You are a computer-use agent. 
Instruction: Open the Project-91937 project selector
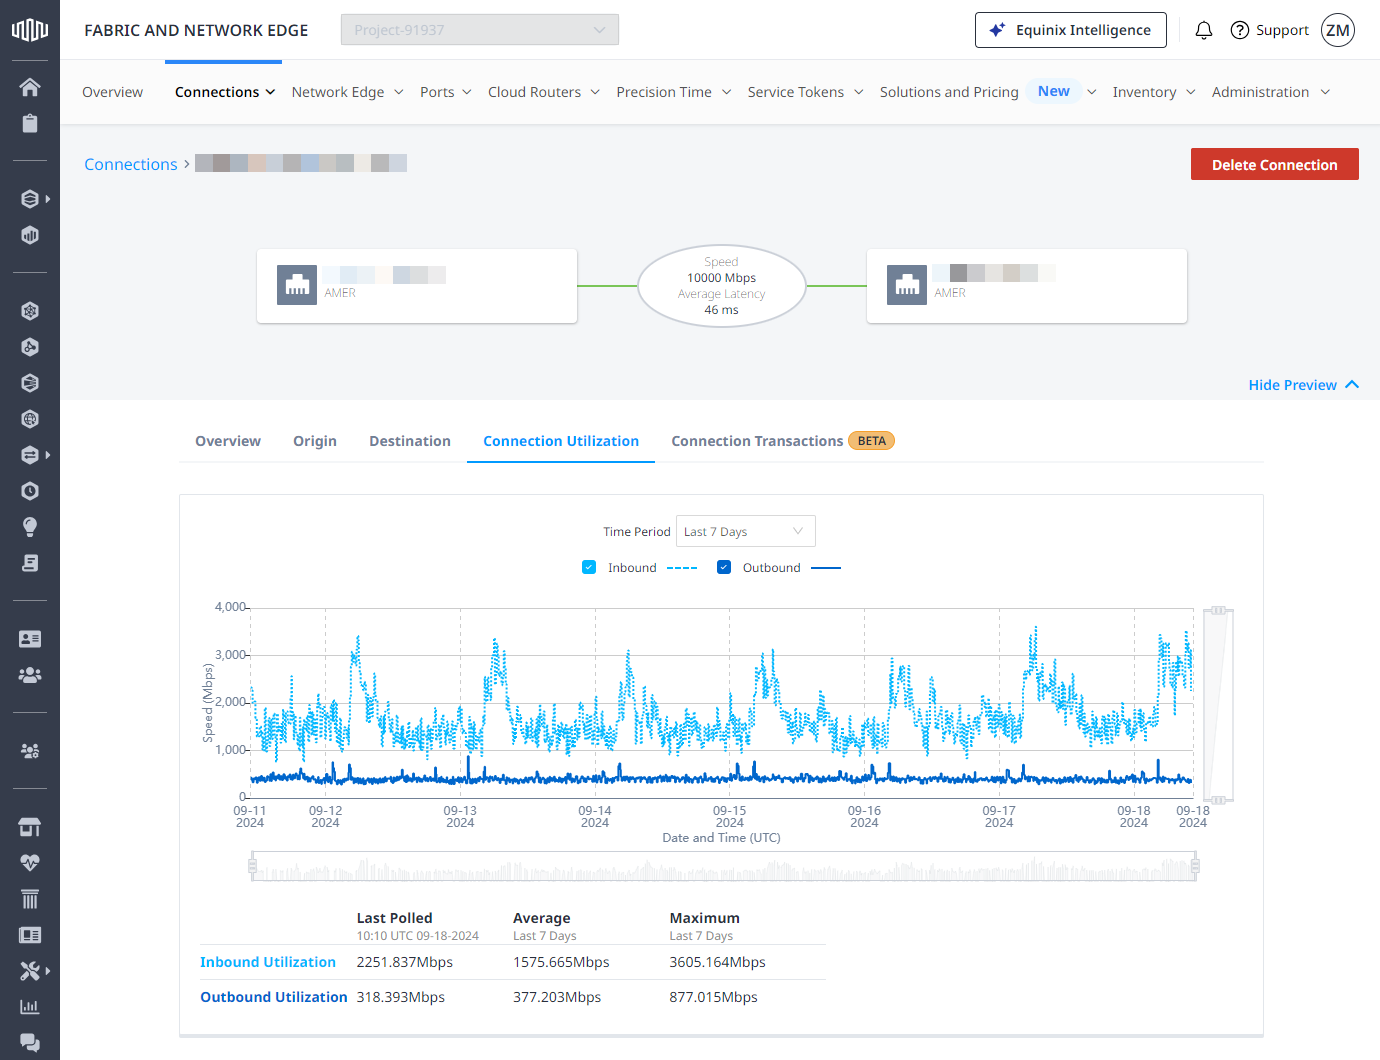480,30
